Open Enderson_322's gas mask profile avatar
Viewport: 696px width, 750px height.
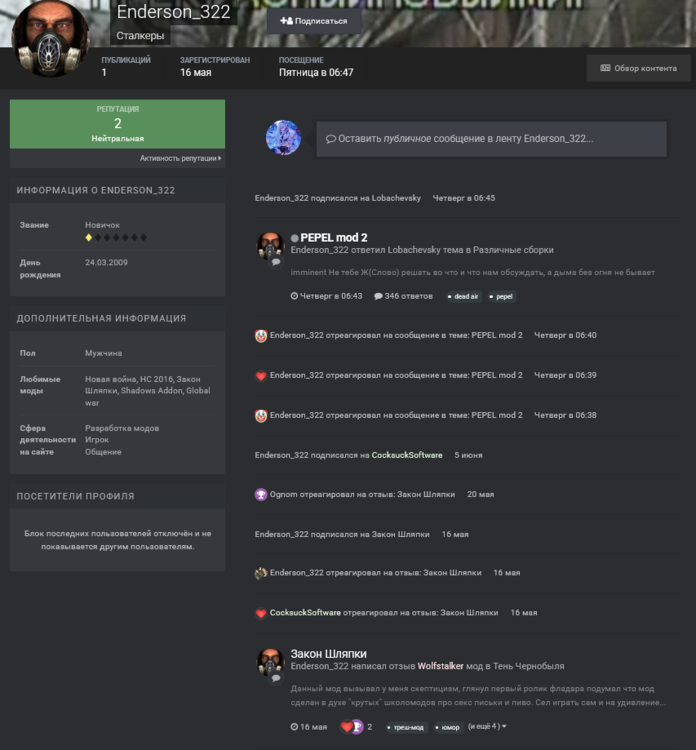pyautogui.click(x=50, y=39)
